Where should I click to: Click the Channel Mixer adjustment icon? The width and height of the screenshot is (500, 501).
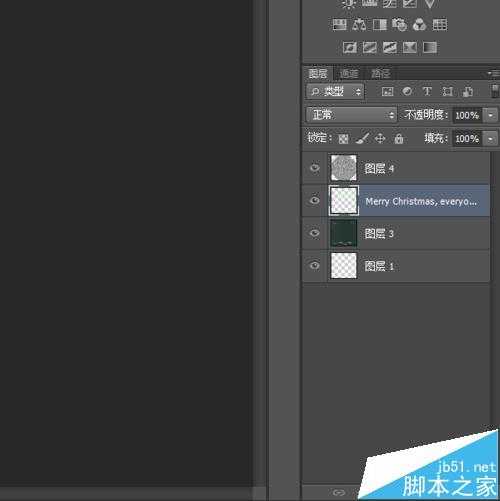[x=419, y=25]
